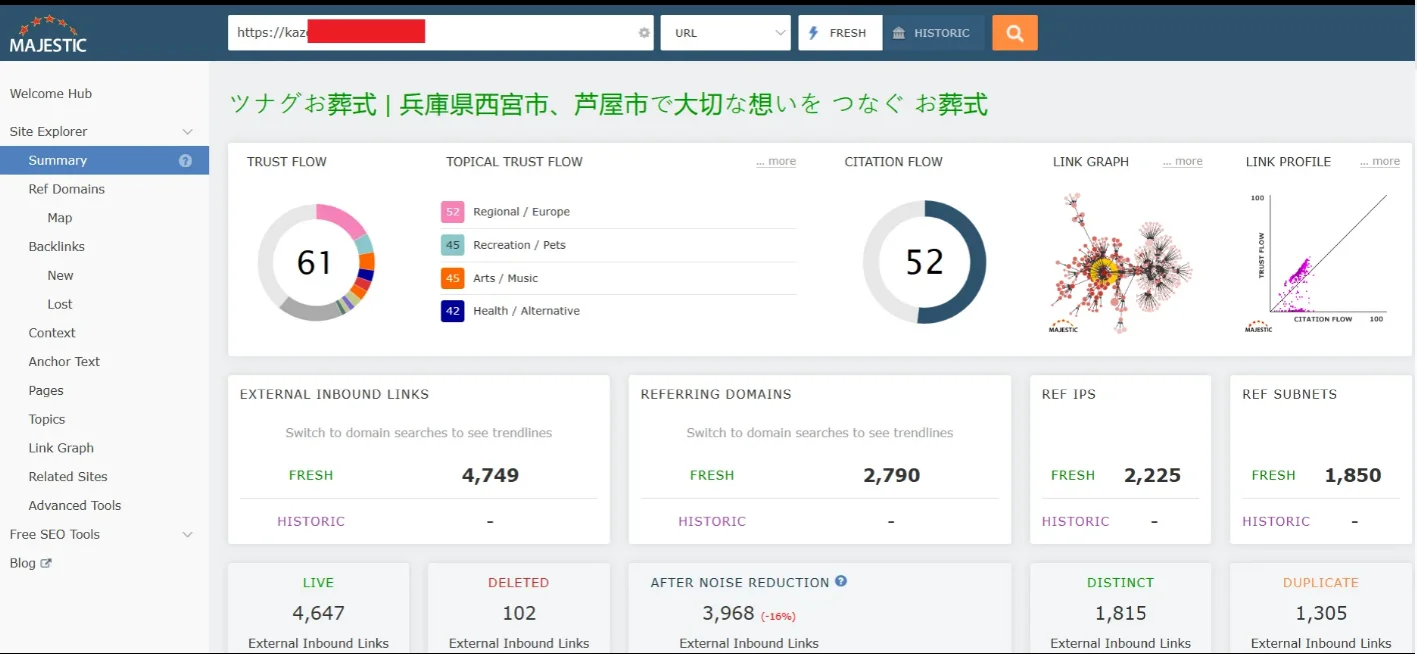Image resolution: width=1417 pixels, height=654 pixels.
Task: Click the Citation Flow donut chart
Action: coord(924,262)
